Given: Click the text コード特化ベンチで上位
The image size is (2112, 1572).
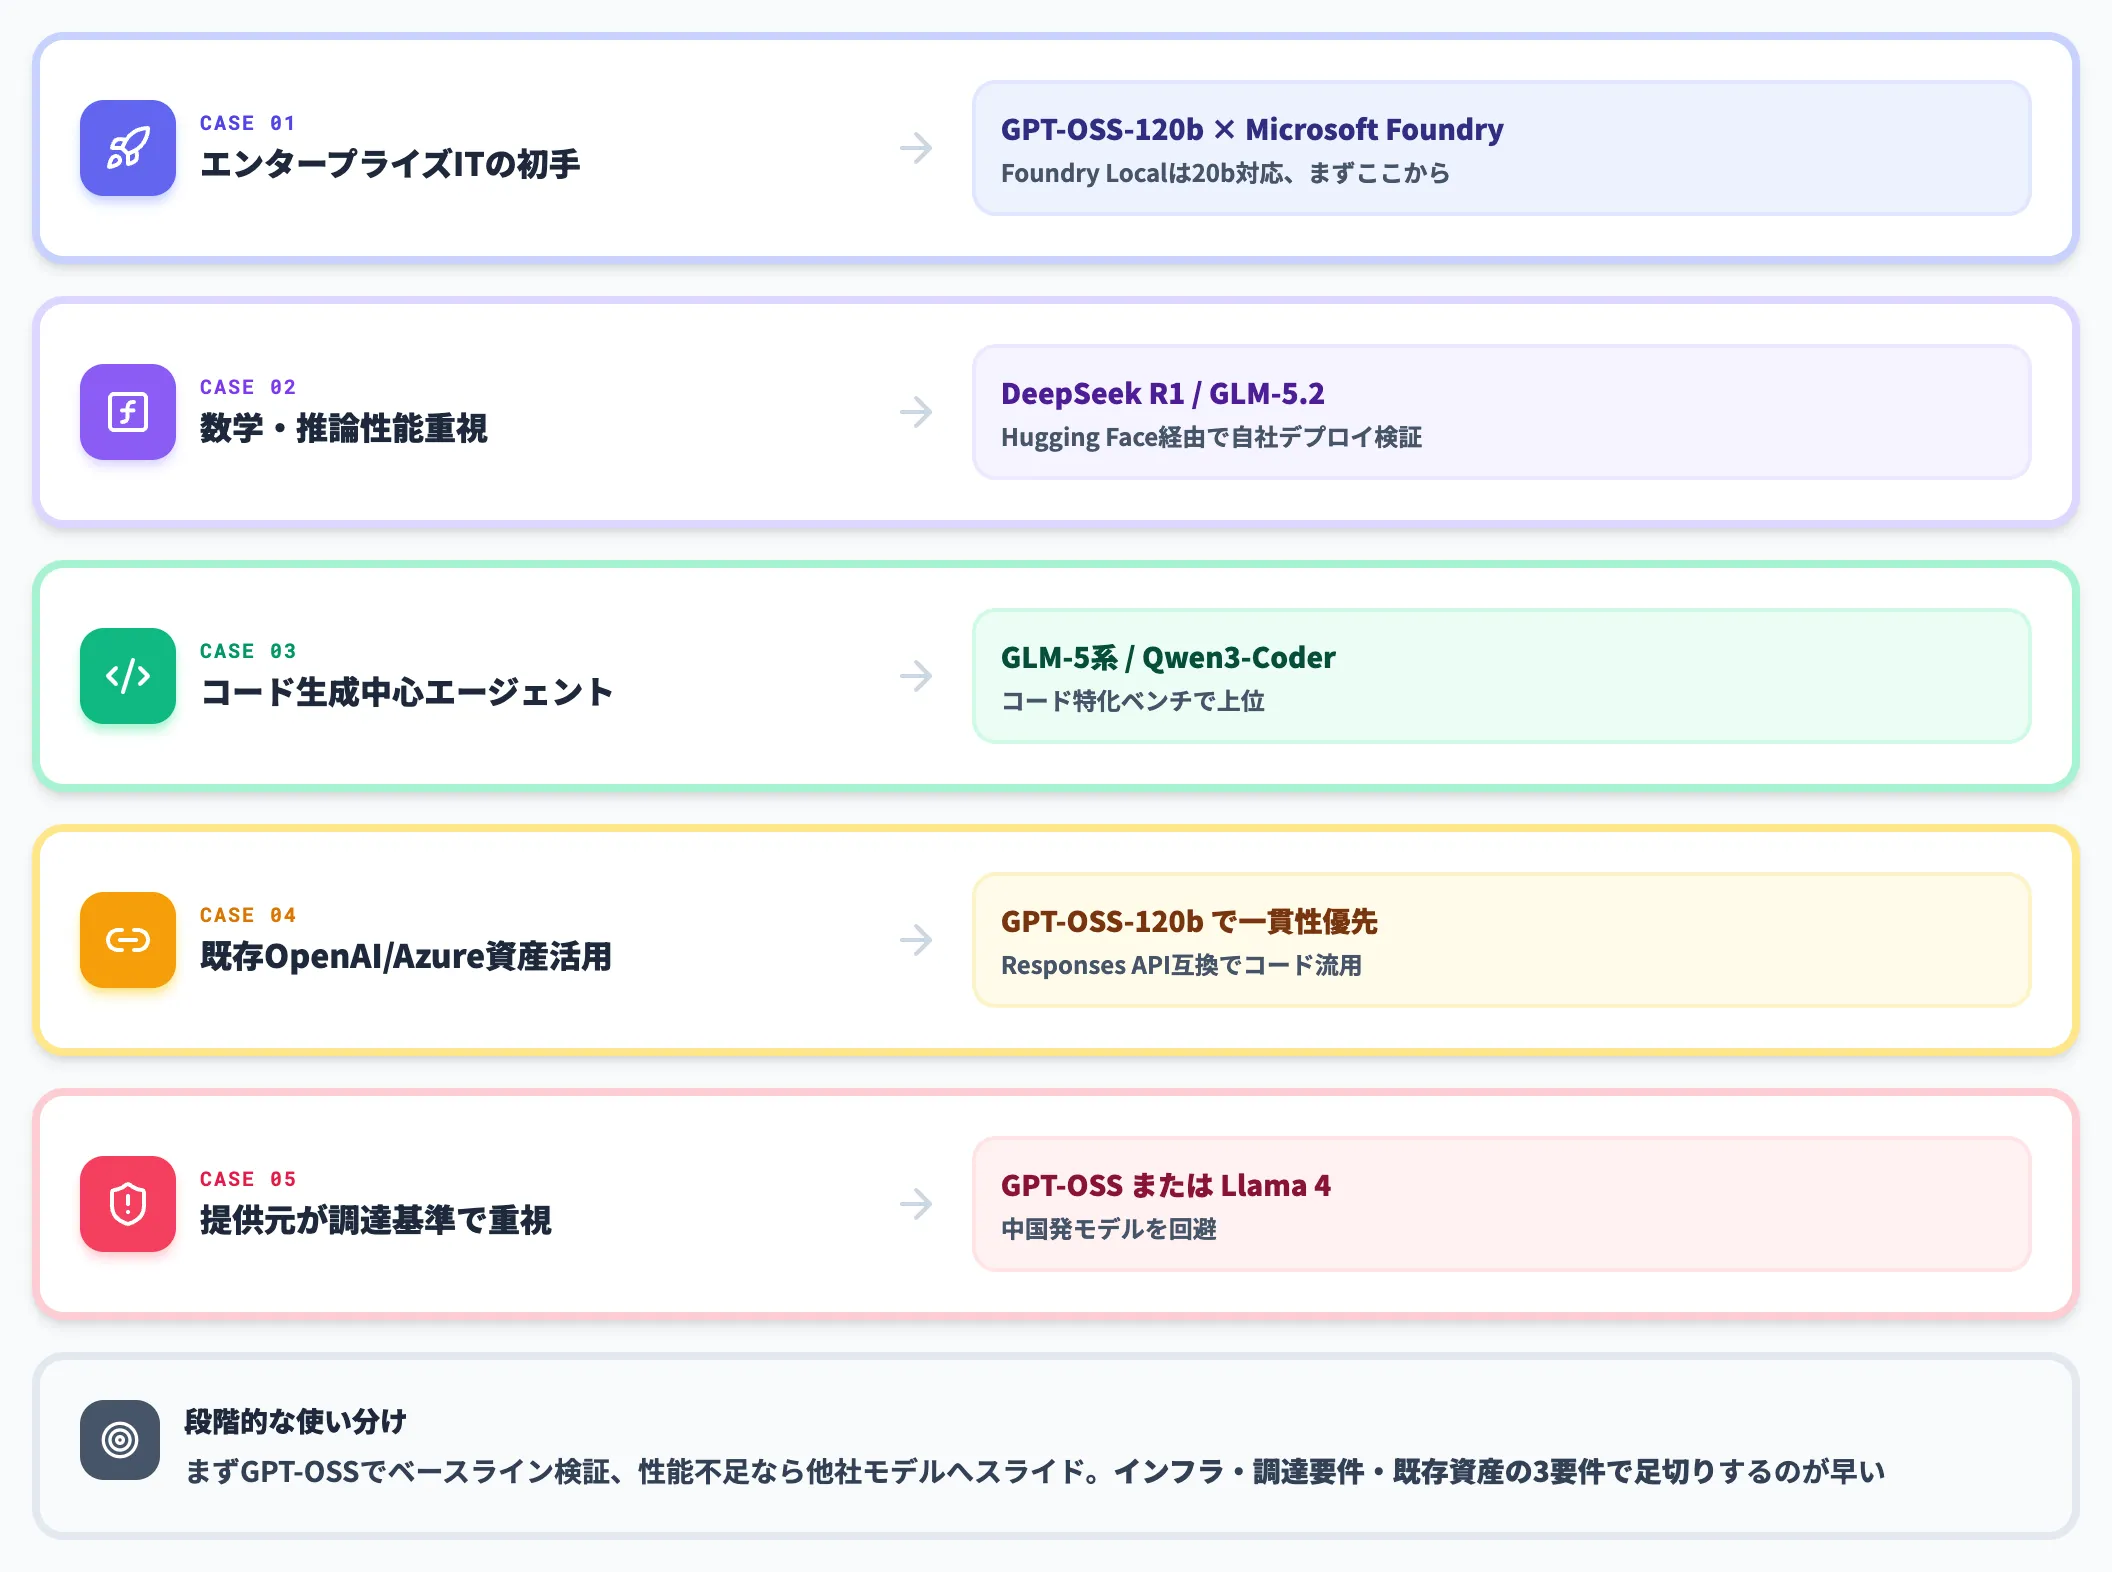Looking at the screenshot, I should coord(1133,701).
